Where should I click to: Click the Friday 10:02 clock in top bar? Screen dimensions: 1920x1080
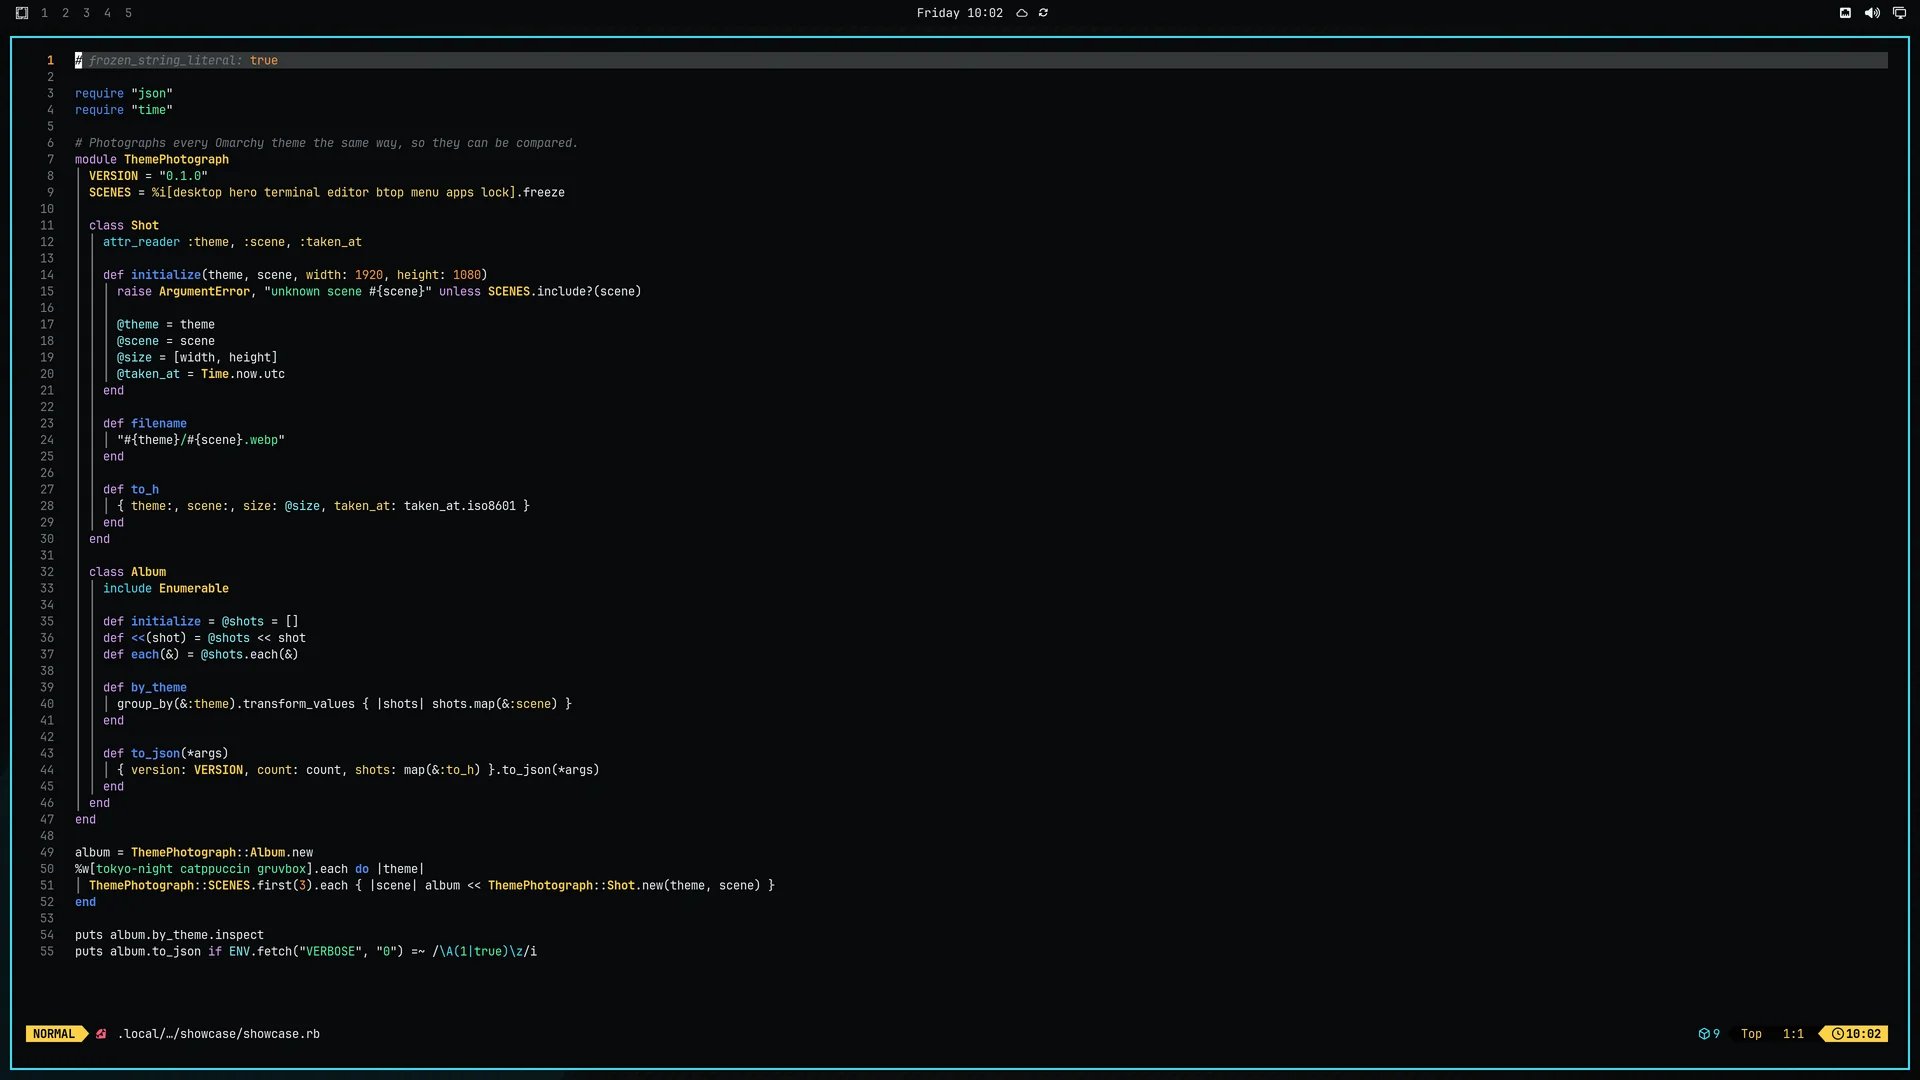click(959, 13)
